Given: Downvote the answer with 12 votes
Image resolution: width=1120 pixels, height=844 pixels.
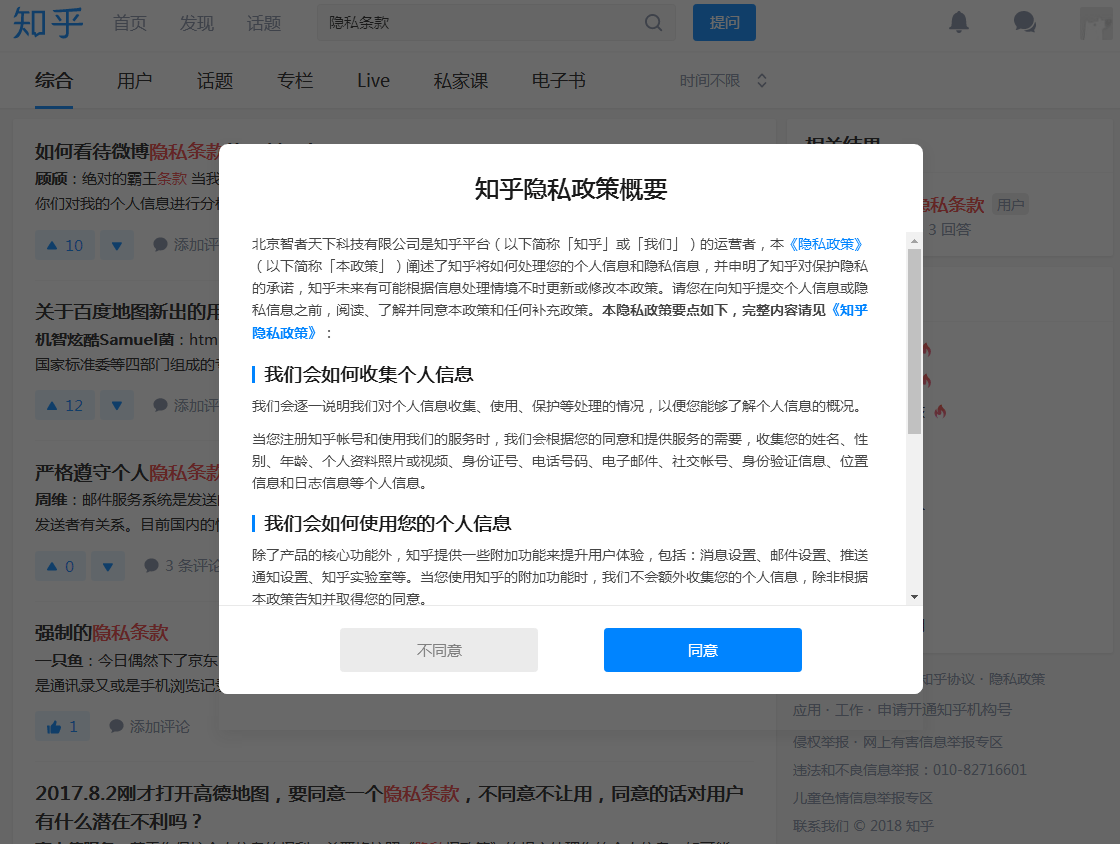Looking at the screenshot, I should click(116, 406).
